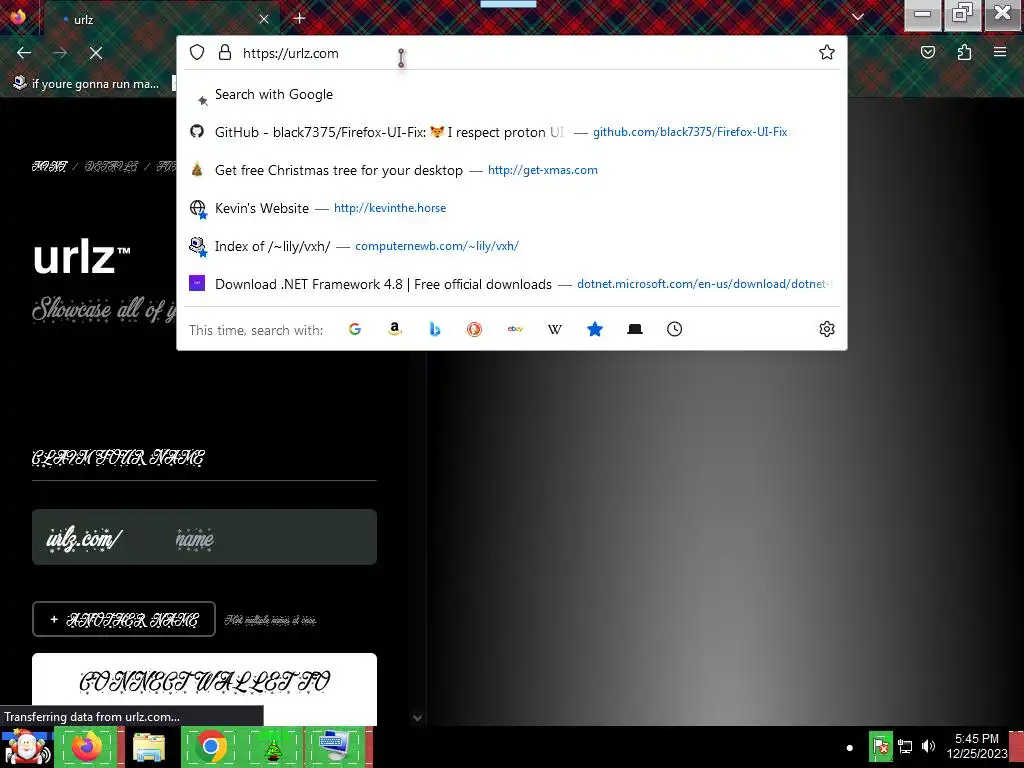Search this time with Amazon icon
The width and height of the screenshot is (1024, 768).
tap(394, 329)
